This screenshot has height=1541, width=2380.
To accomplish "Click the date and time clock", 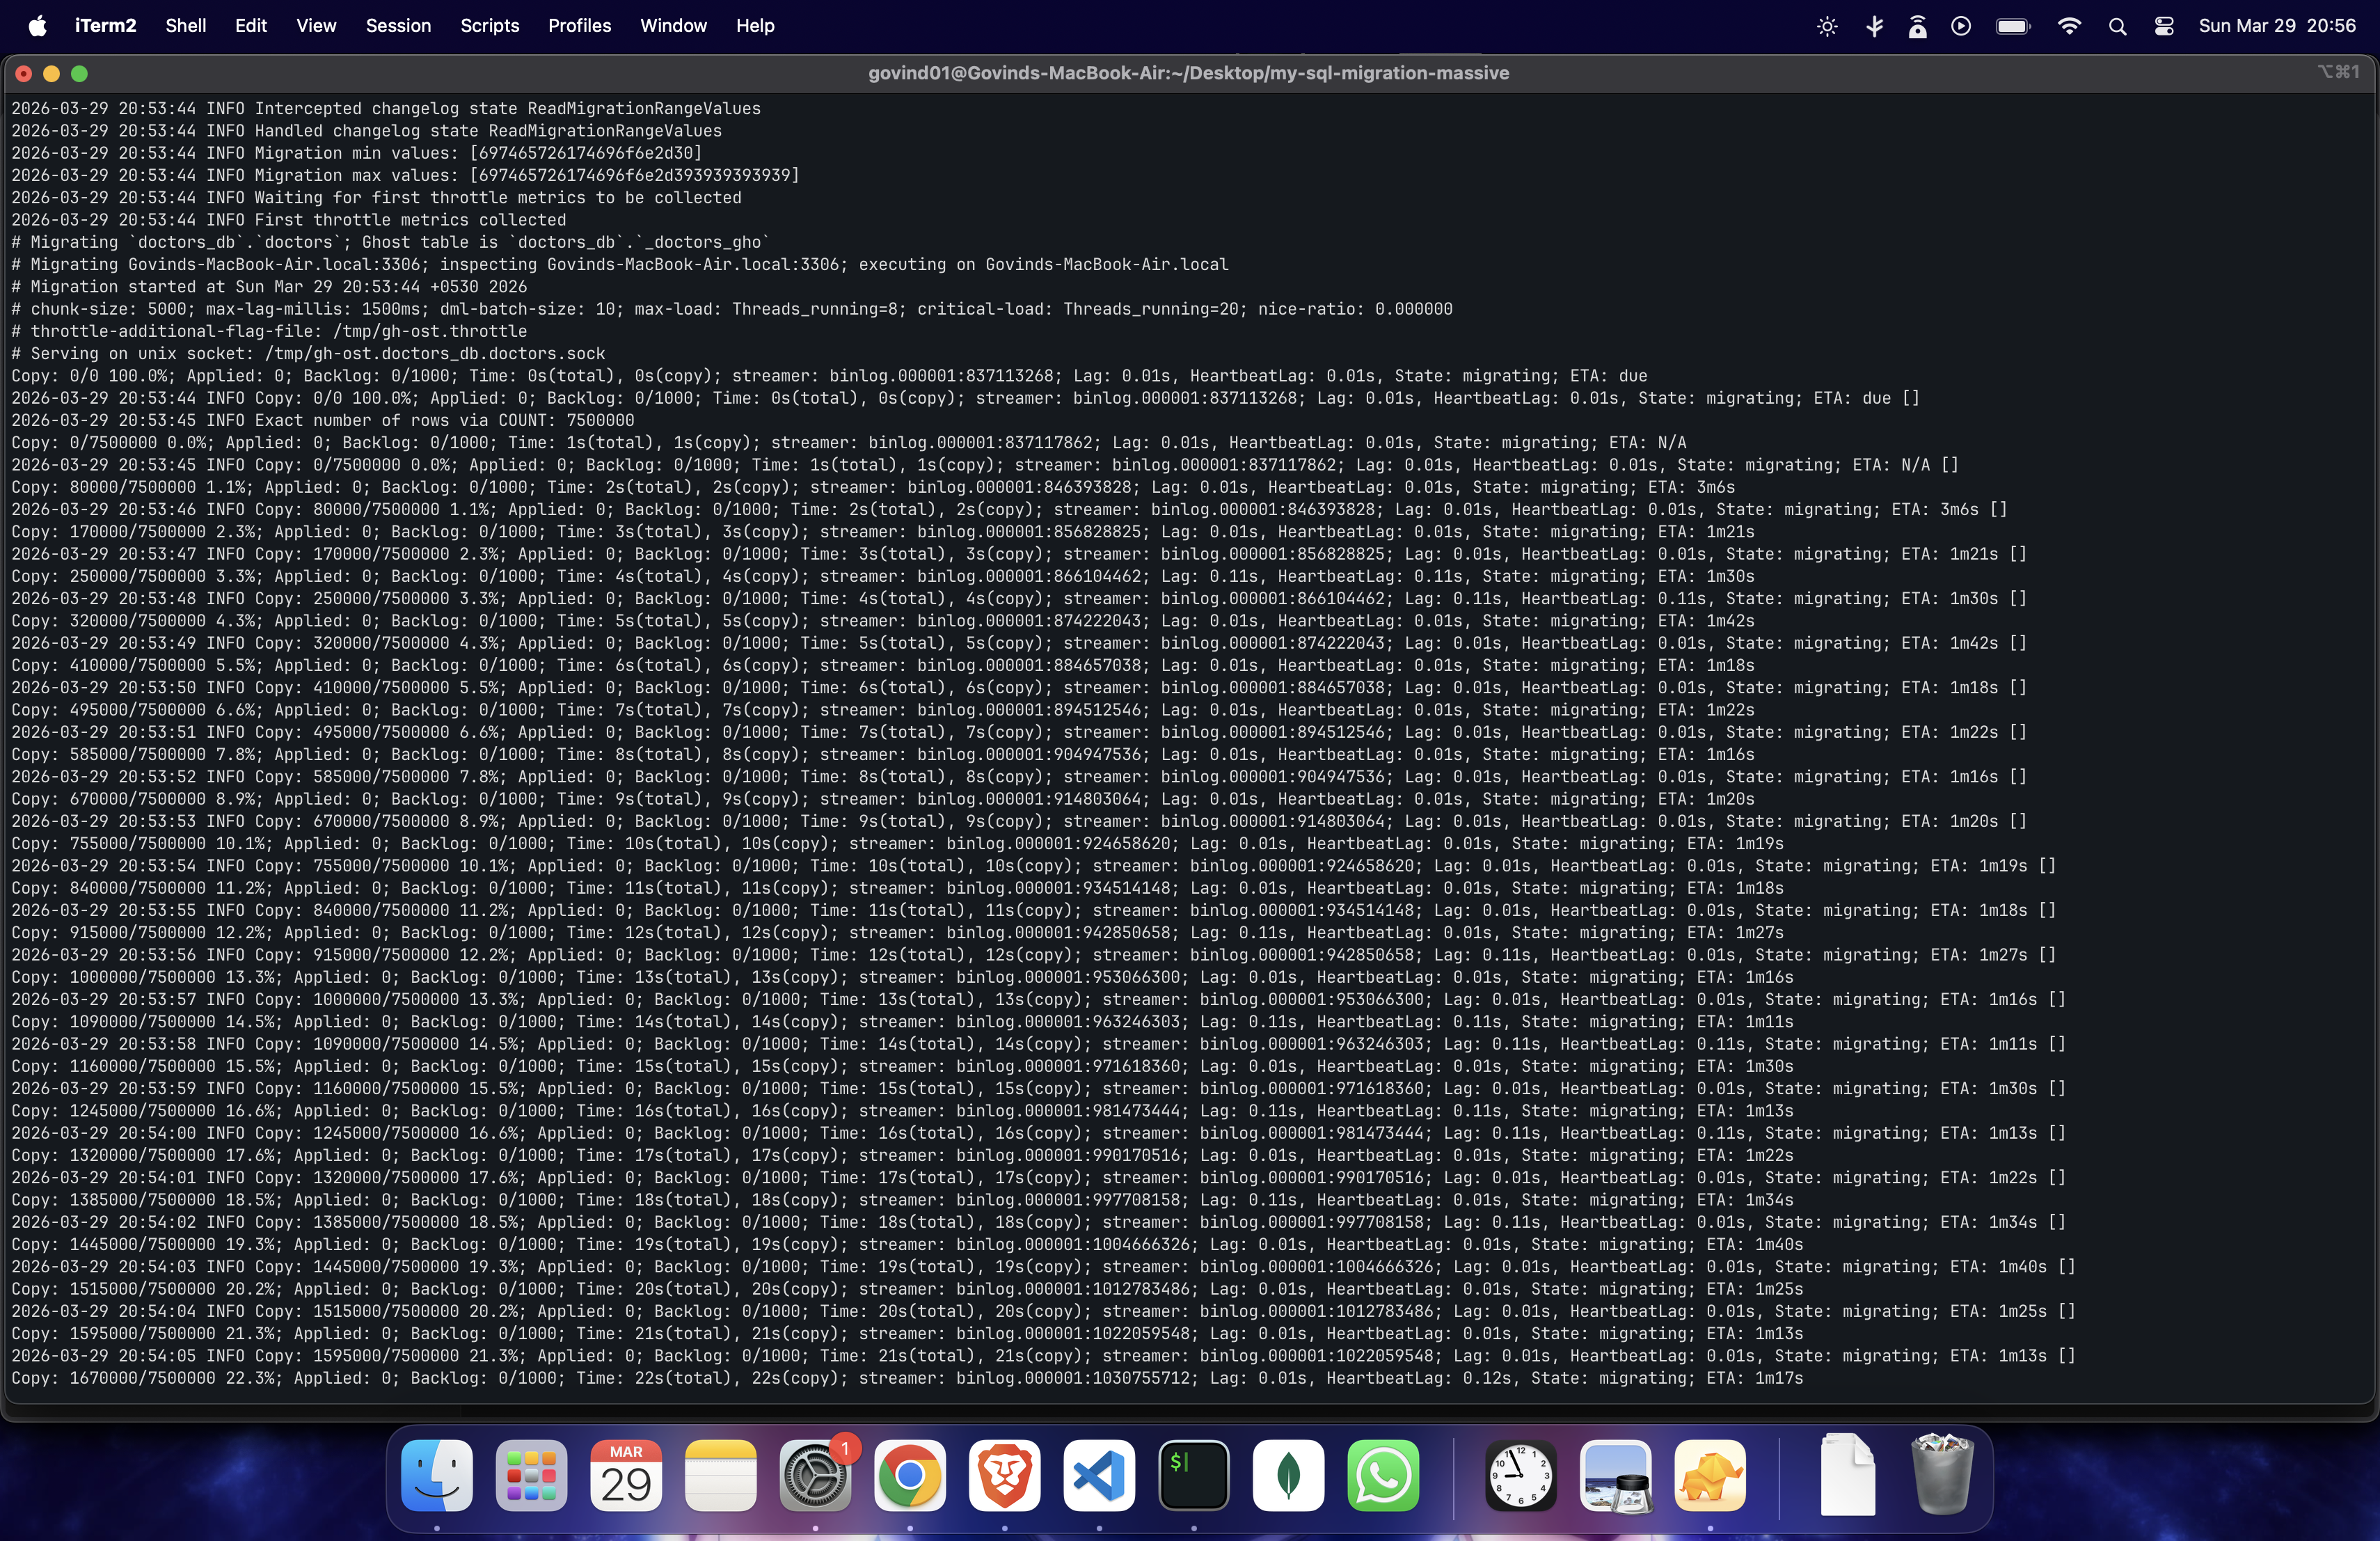I will [x=2277, y=26].
